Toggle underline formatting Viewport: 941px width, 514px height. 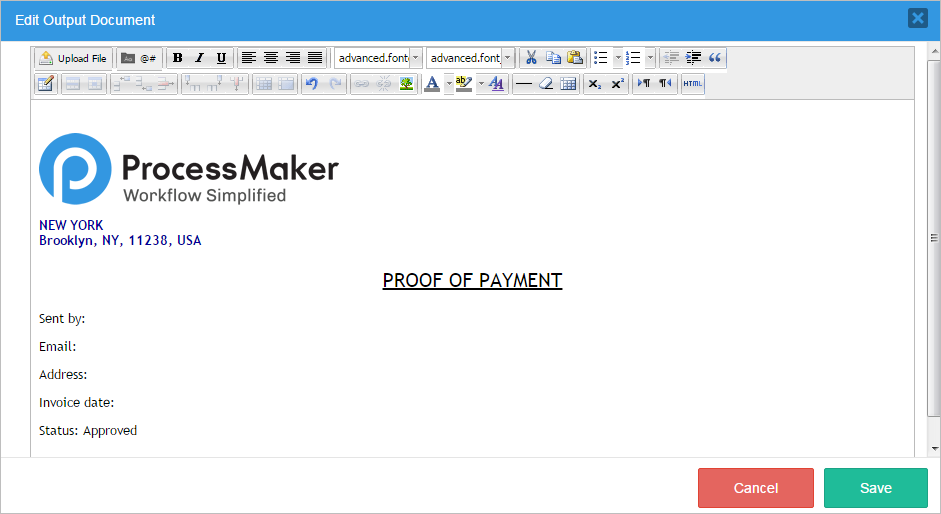tap(221, 58)
